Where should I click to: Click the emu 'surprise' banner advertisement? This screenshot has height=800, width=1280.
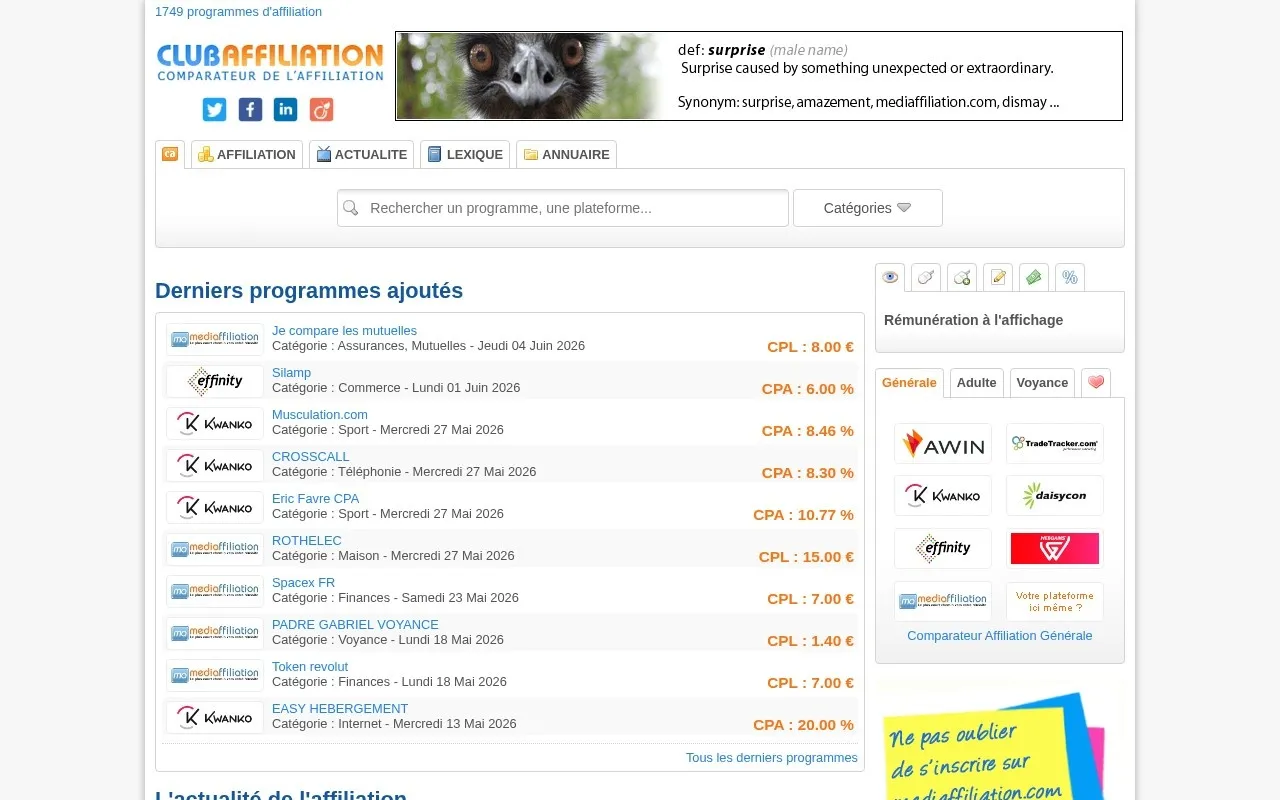pyautogui.click(x=759, y=76)
